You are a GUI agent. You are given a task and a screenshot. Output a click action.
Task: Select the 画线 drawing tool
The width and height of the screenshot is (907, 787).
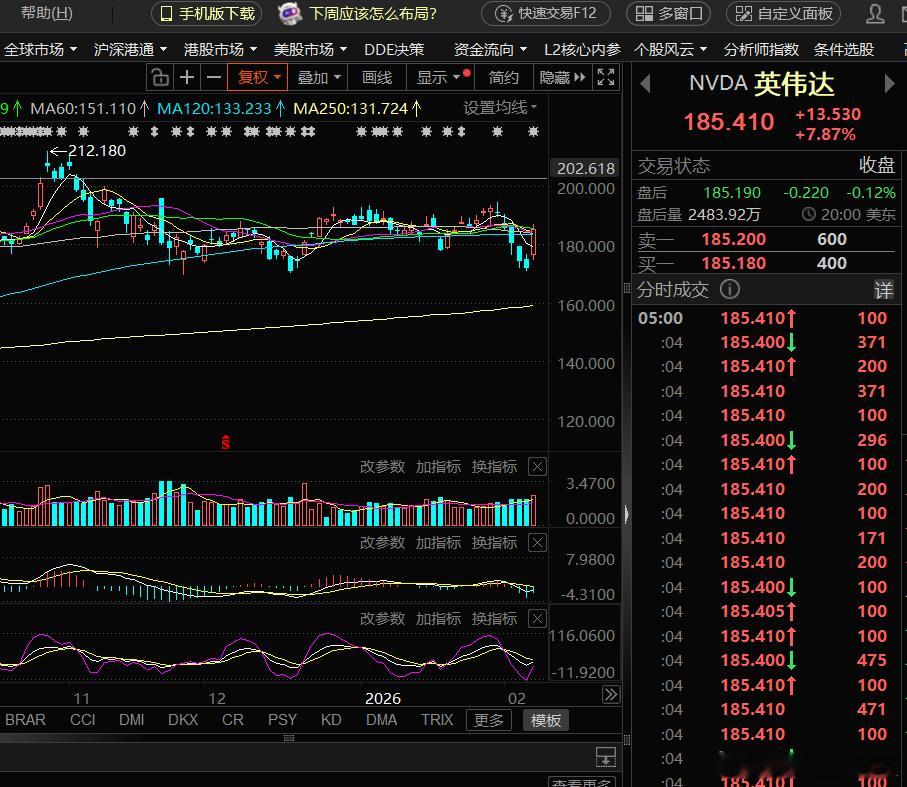click(x=377, y=77)
